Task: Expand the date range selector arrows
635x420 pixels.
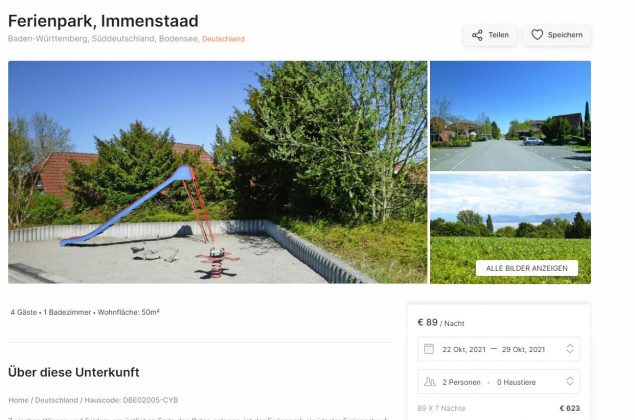Action: (x=570, y=349)
